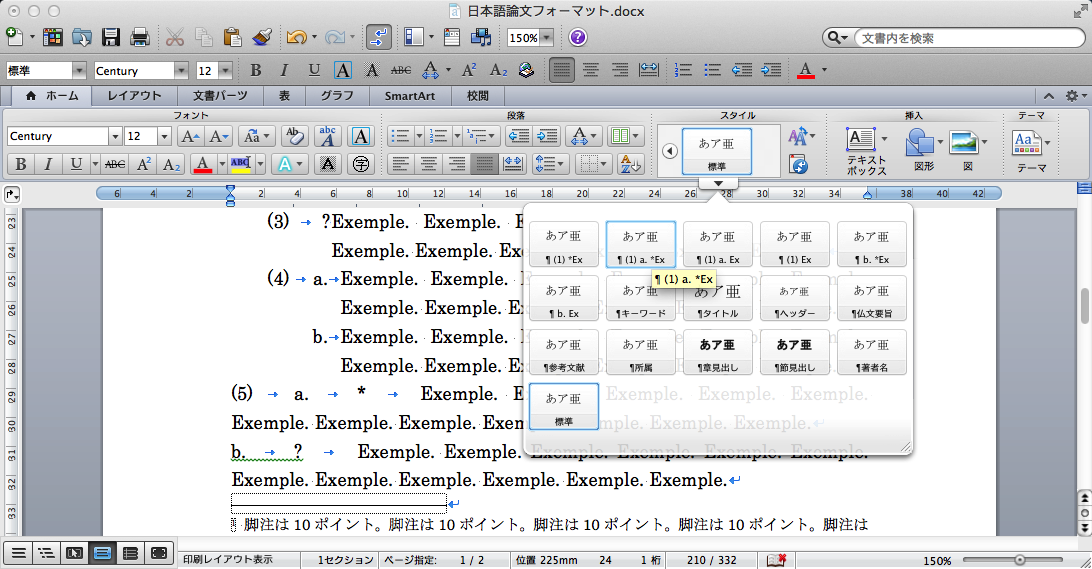Adjust the zoom slider in status bar
The image size is (1092, 569).
(1020, 559)
